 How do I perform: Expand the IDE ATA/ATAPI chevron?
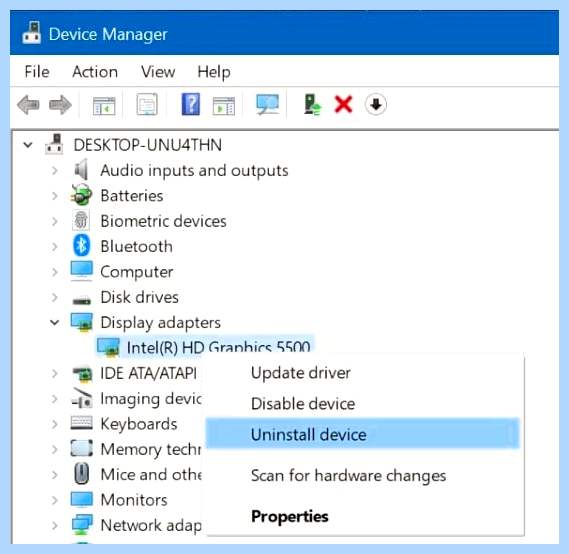coord(55,373)
